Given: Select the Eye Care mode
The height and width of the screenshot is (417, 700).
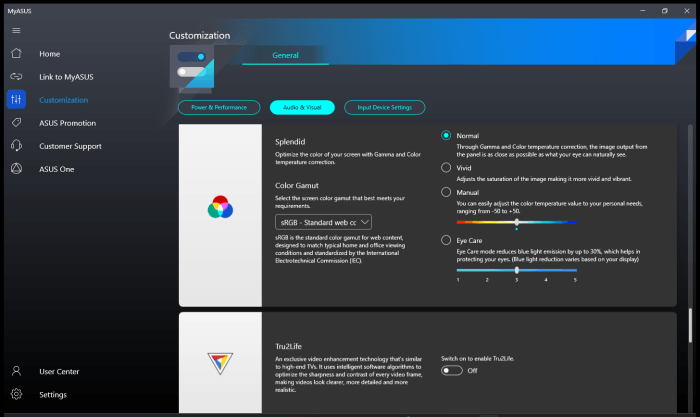Looking at the screenshot, I should click(x=446, y=240).
